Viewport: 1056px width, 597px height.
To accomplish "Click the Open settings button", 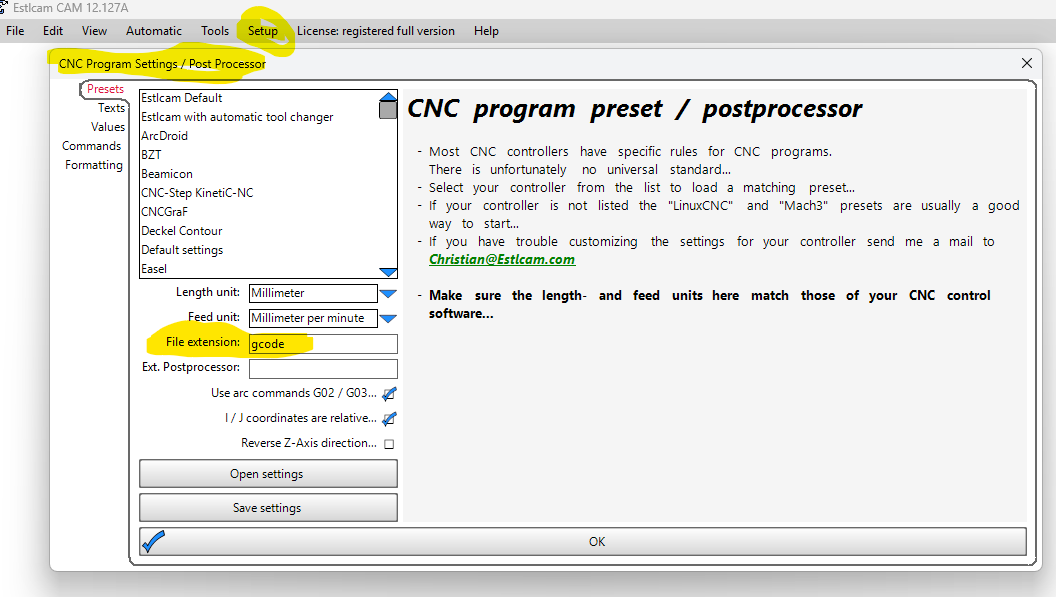I will [x=267, y=474].
